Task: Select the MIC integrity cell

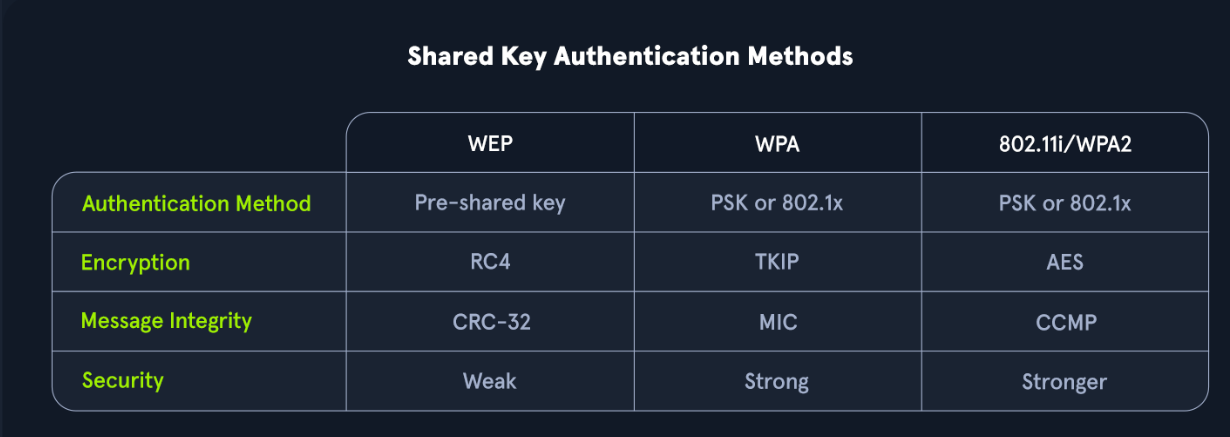Action: [x=777, y=322]
